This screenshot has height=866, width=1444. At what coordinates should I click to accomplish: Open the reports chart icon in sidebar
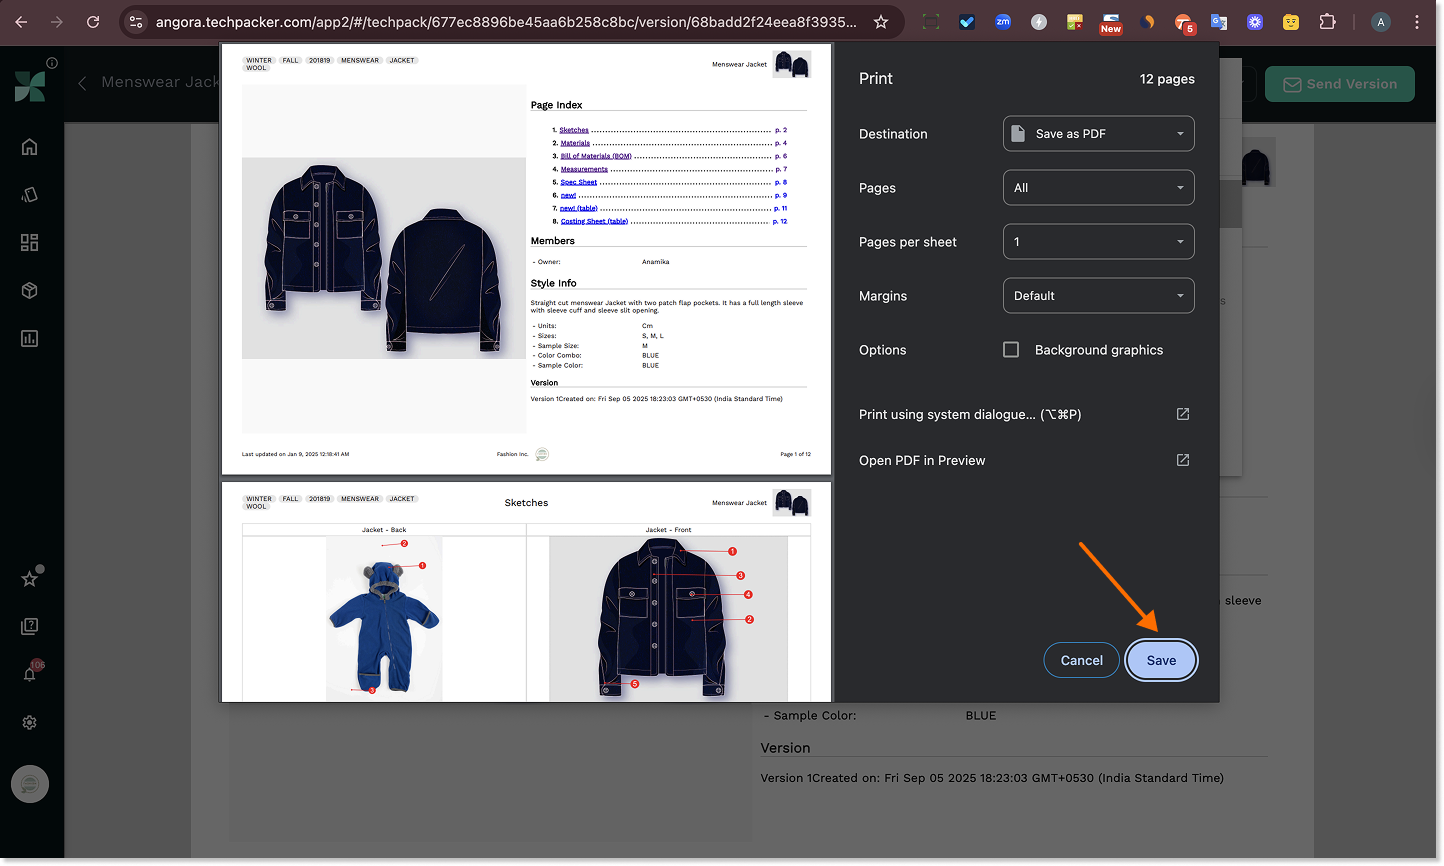pyautogui.click(x=30, y=339)
